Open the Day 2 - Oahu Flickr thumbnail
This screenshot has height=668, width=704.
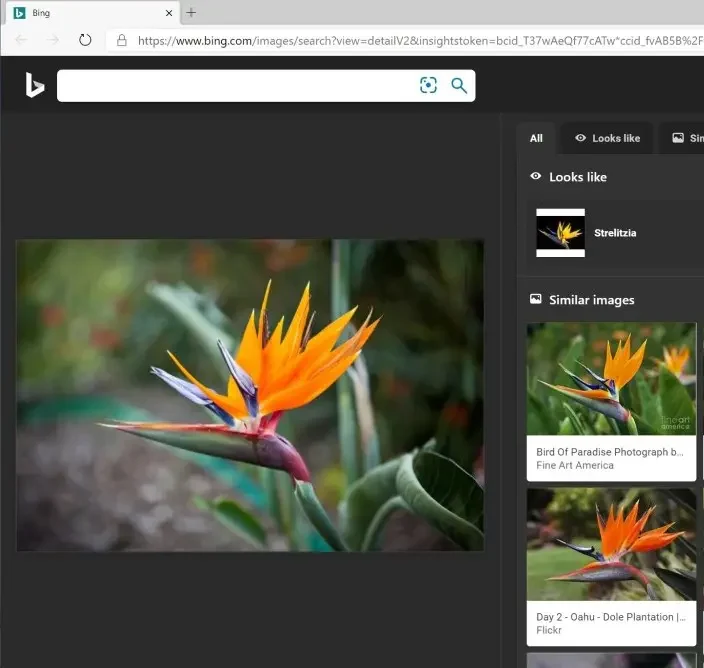(611, 544)
